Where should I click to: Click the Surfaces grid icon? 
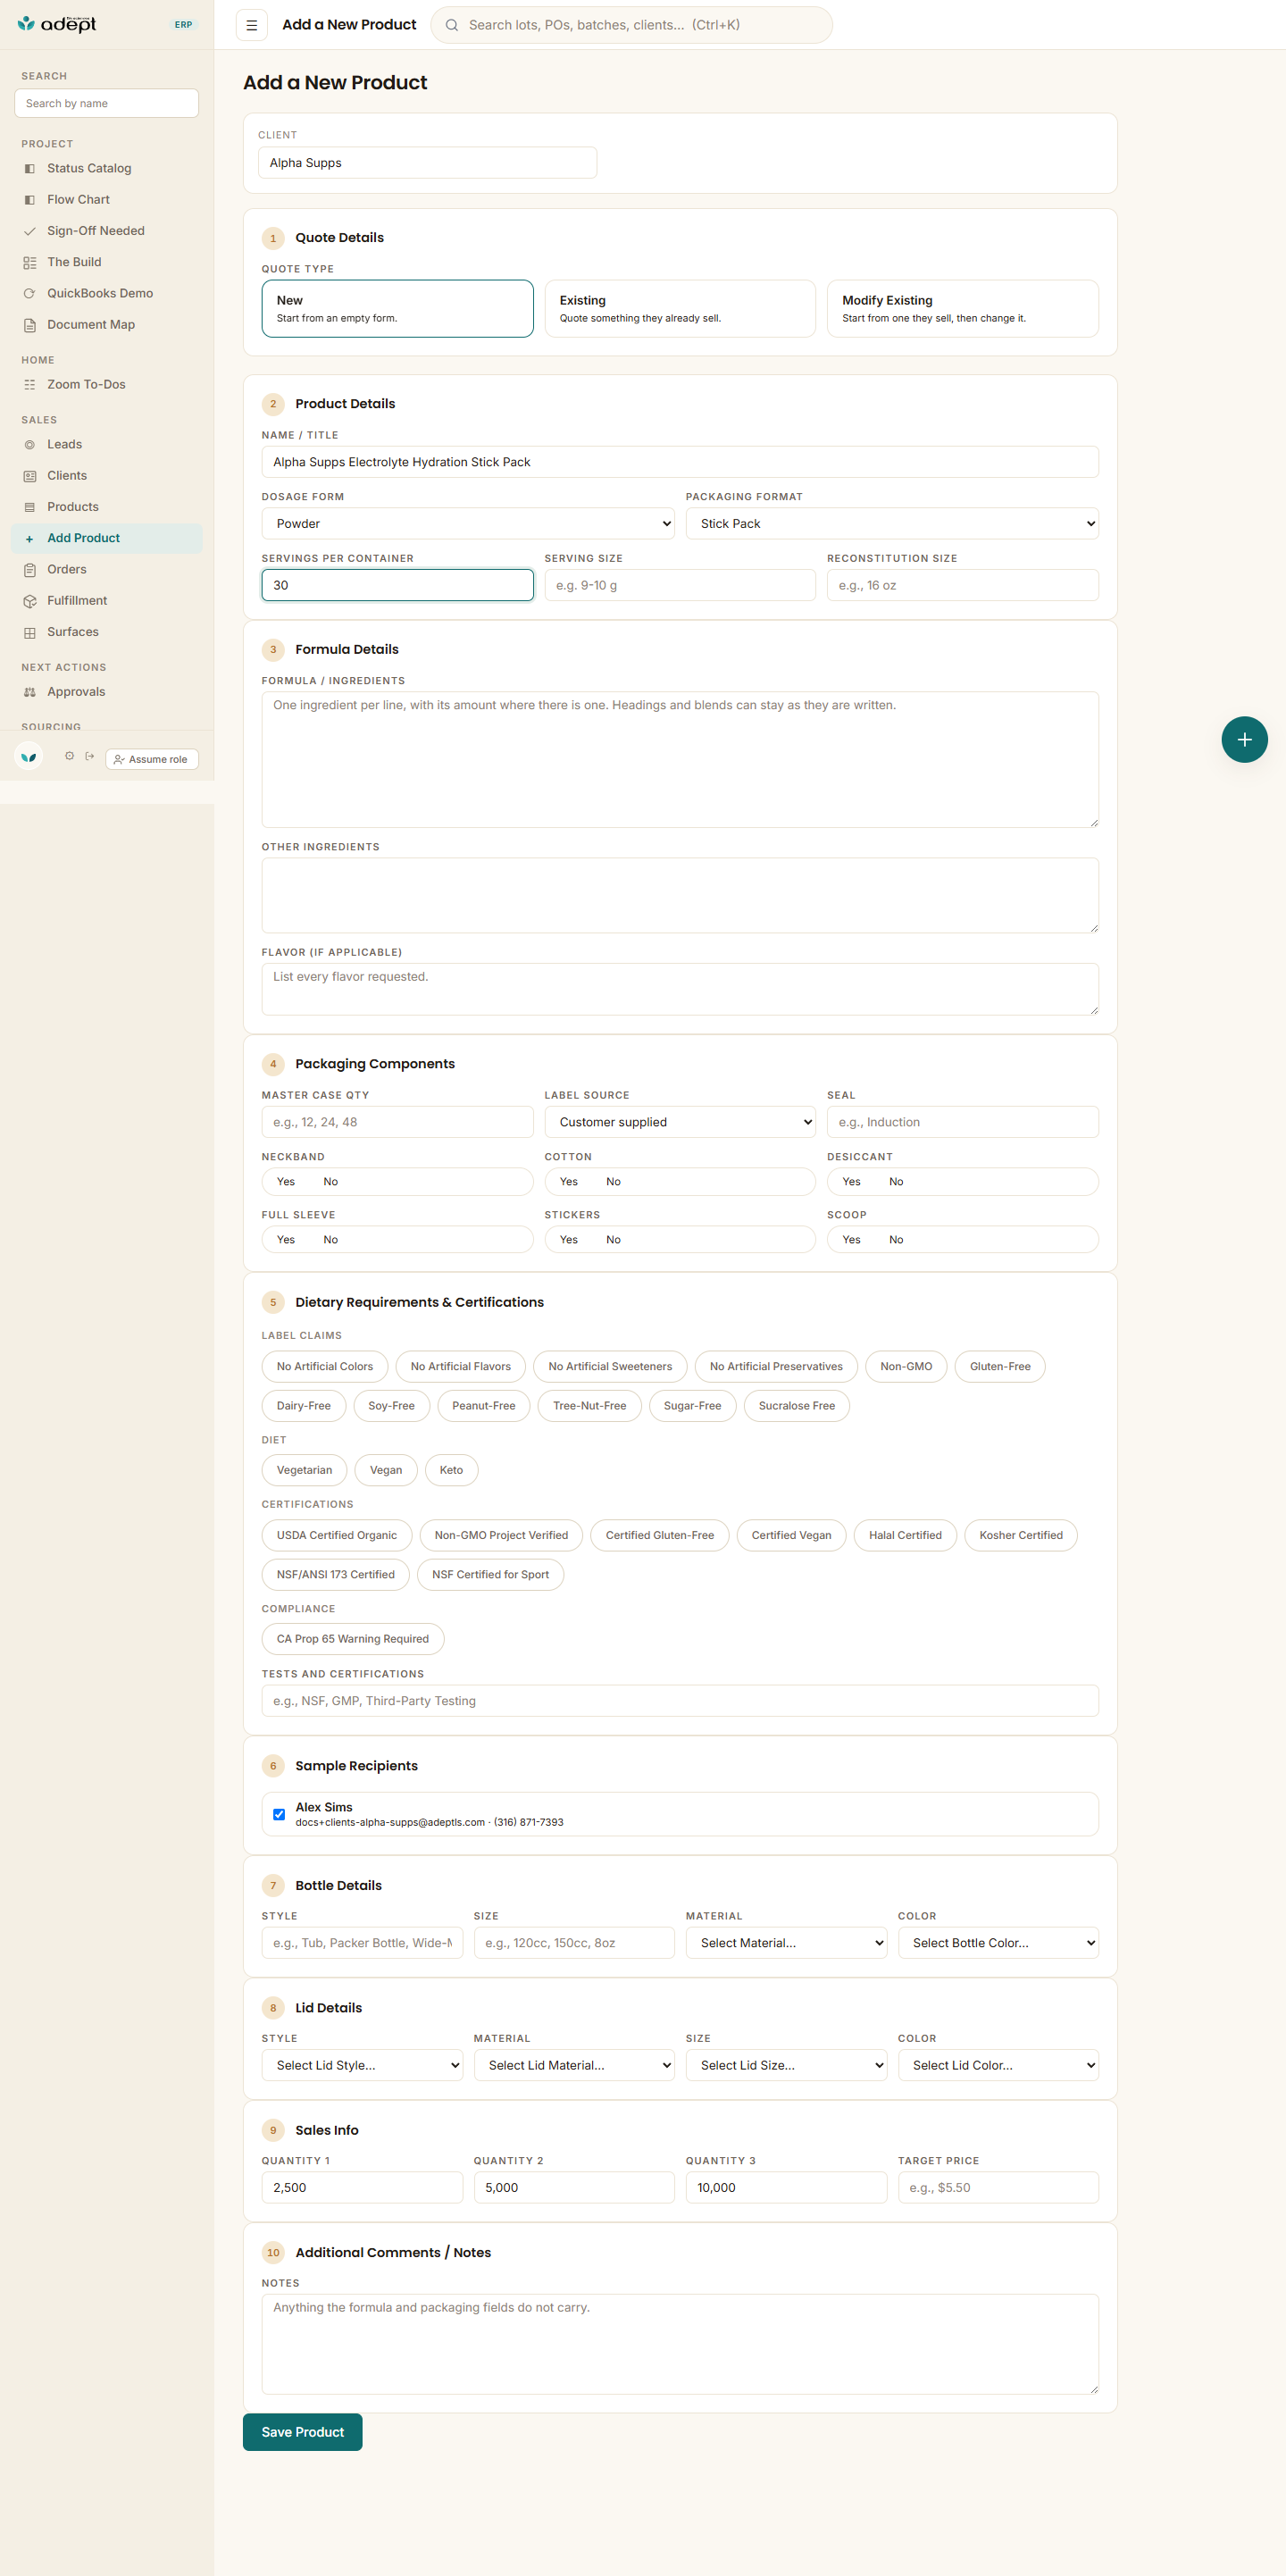pyautogui.click(x=30, y=632)
